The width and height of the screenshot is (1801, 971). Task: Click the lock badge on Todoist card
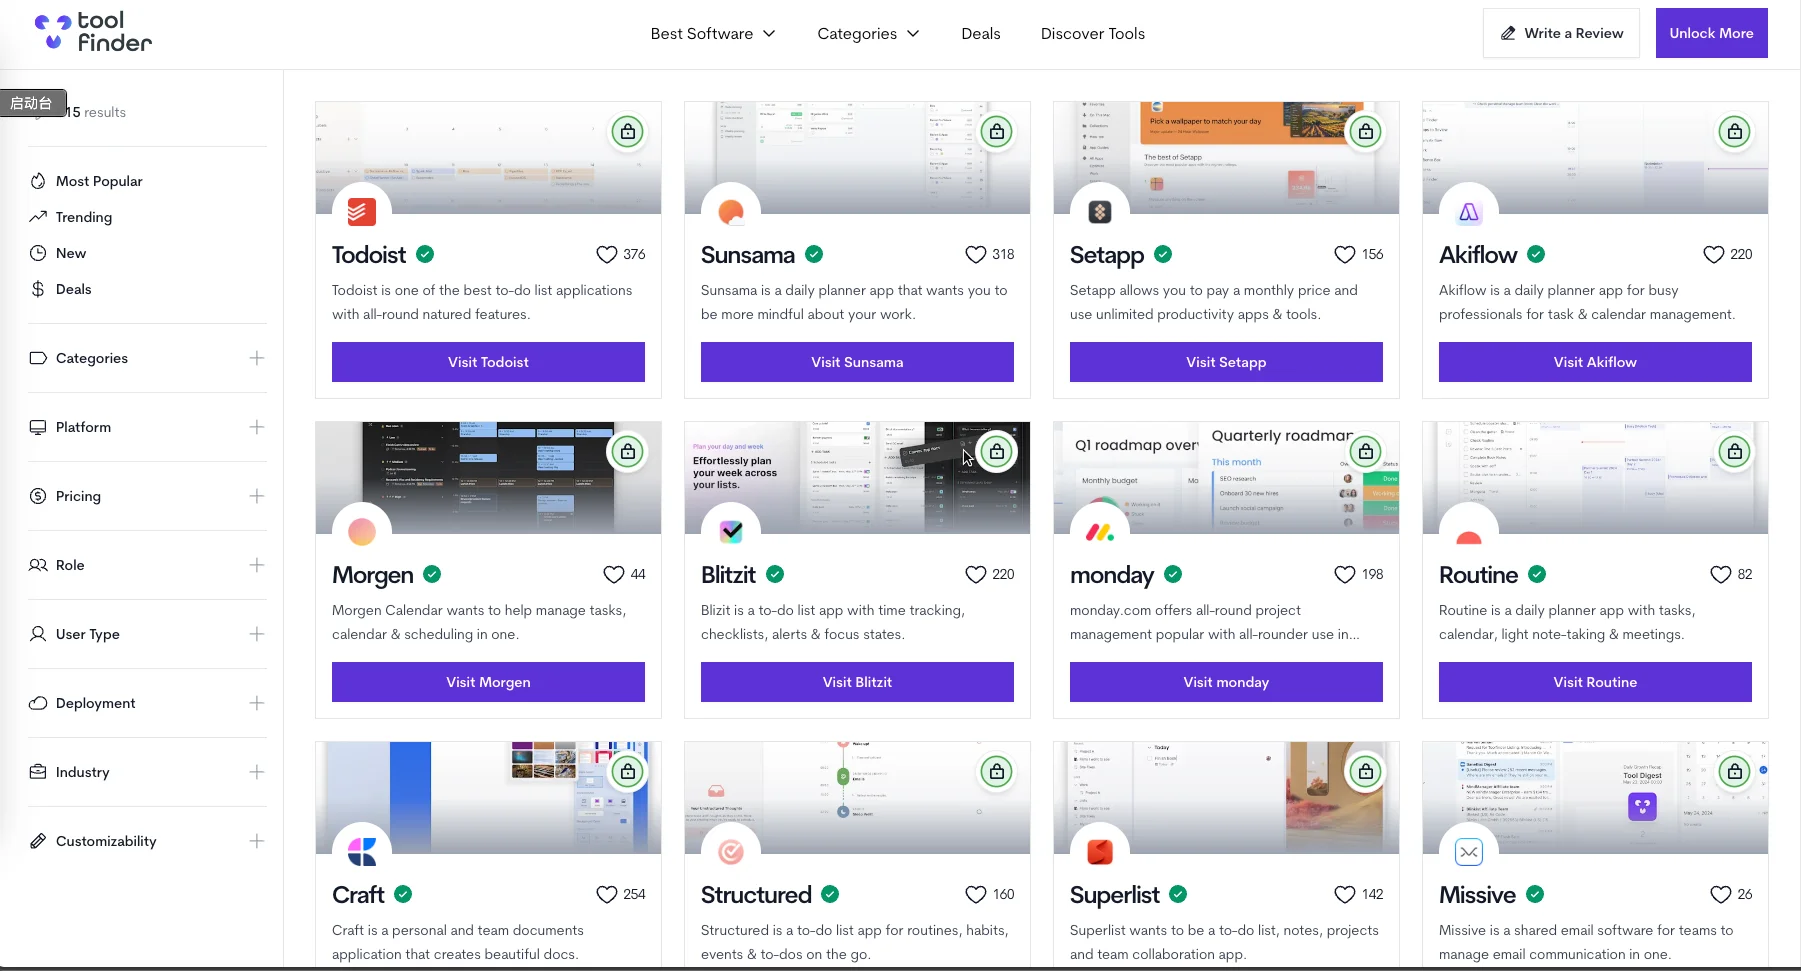click(x=628, y=132)
